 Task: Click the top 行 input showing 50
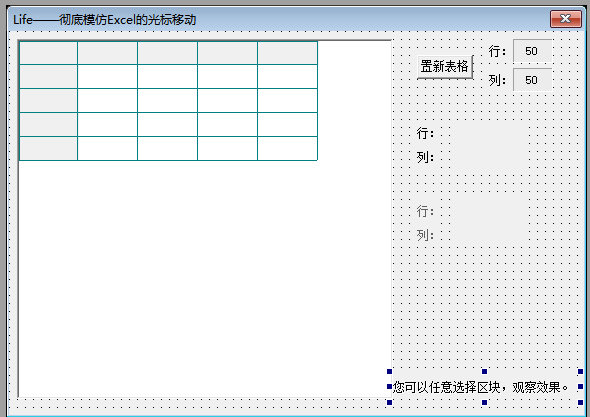pos(532,51)
